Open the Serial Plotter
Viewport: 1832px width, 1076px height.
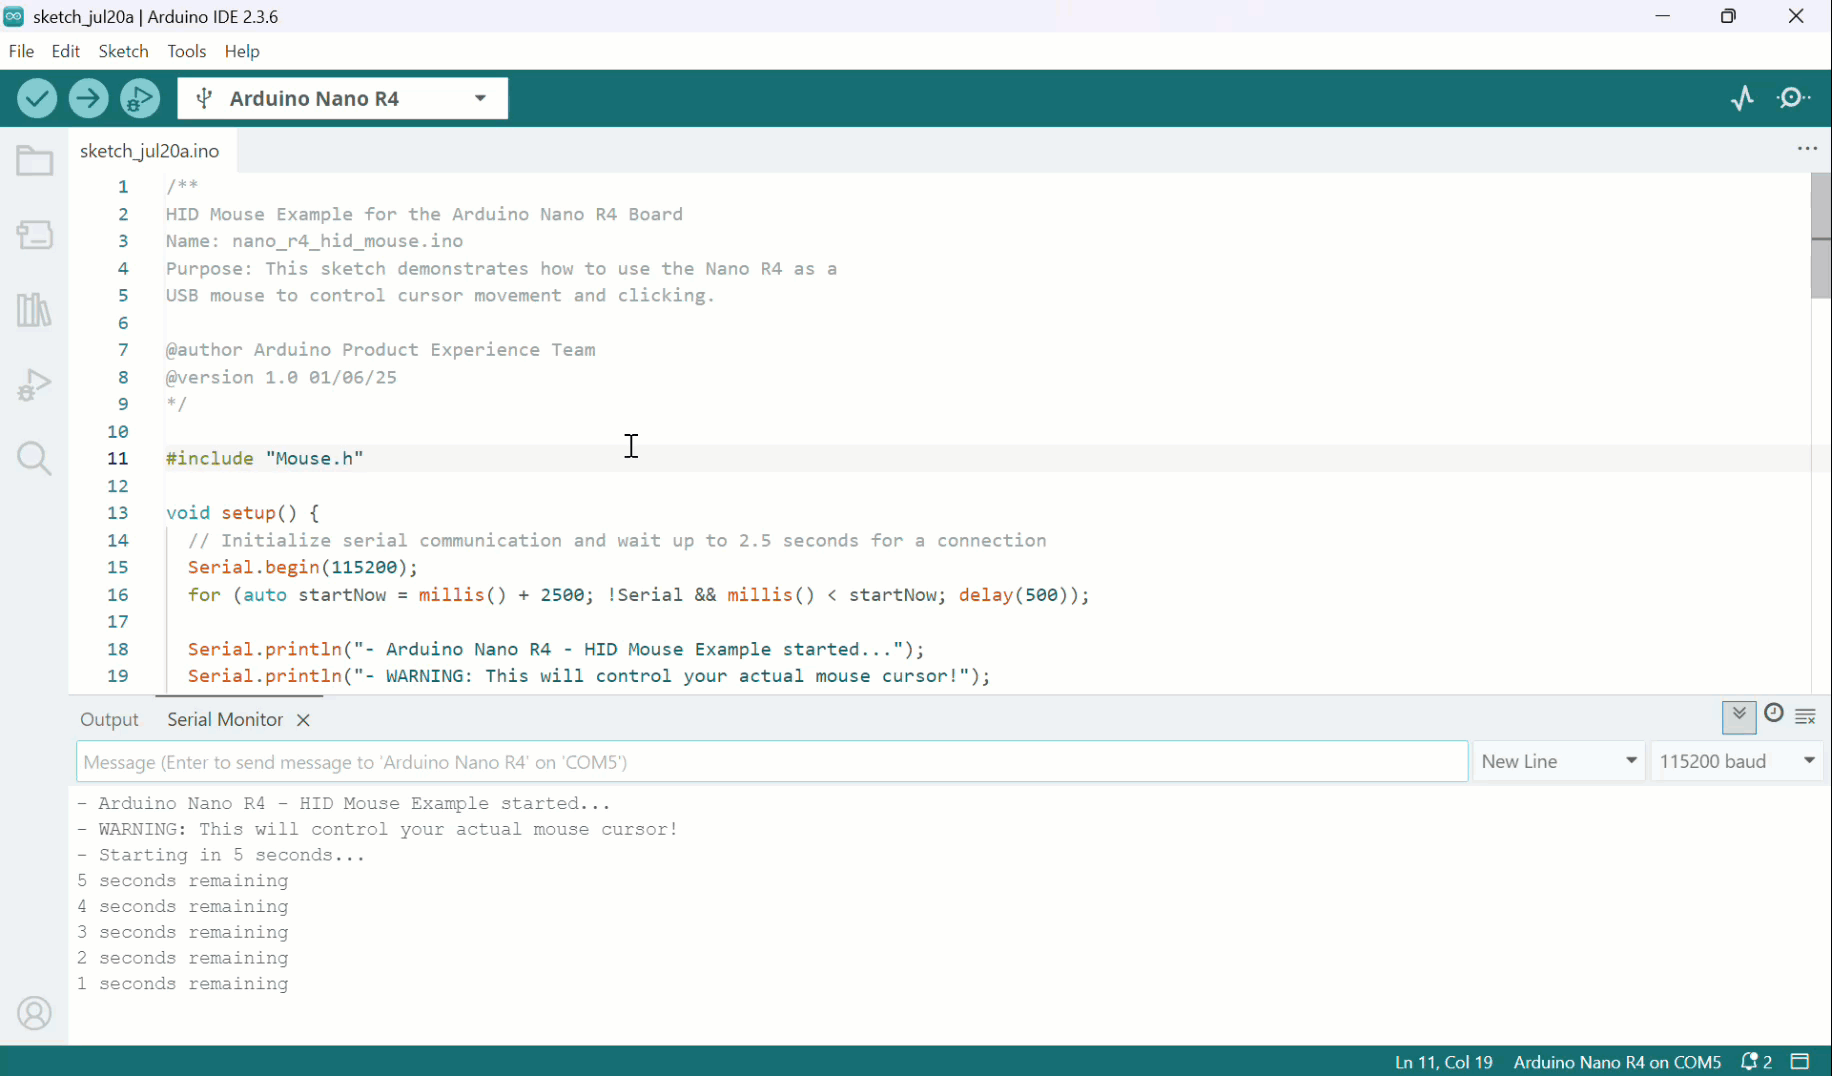point(1742,98)
